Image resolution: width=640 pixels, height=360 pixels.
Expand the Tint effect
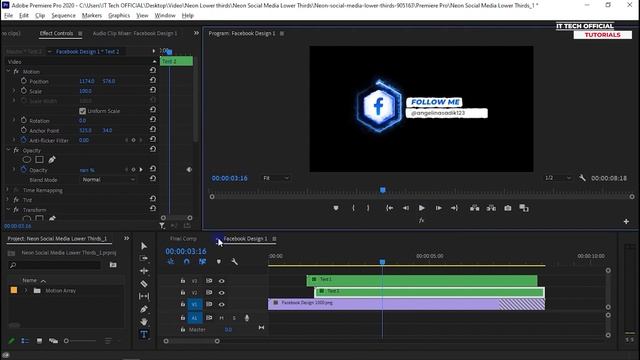[8, 200]
